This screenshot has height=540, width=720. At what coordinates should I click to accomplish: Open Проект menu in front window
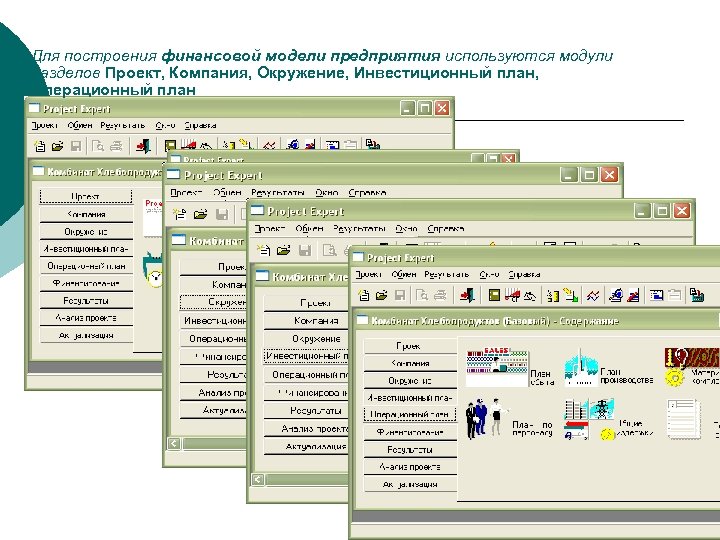369,274
